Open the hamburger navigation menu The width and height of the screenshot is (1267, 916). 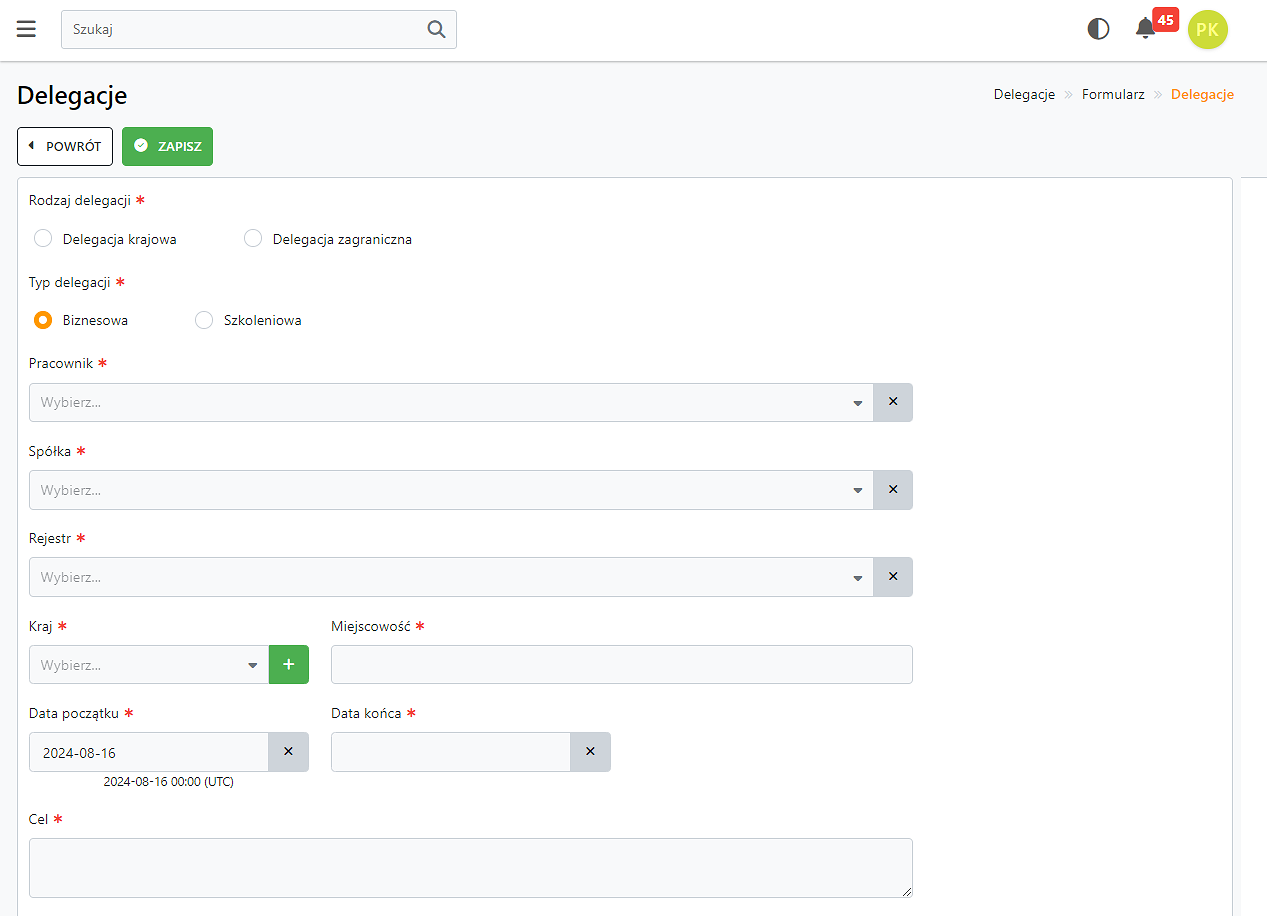coord(26,29)
